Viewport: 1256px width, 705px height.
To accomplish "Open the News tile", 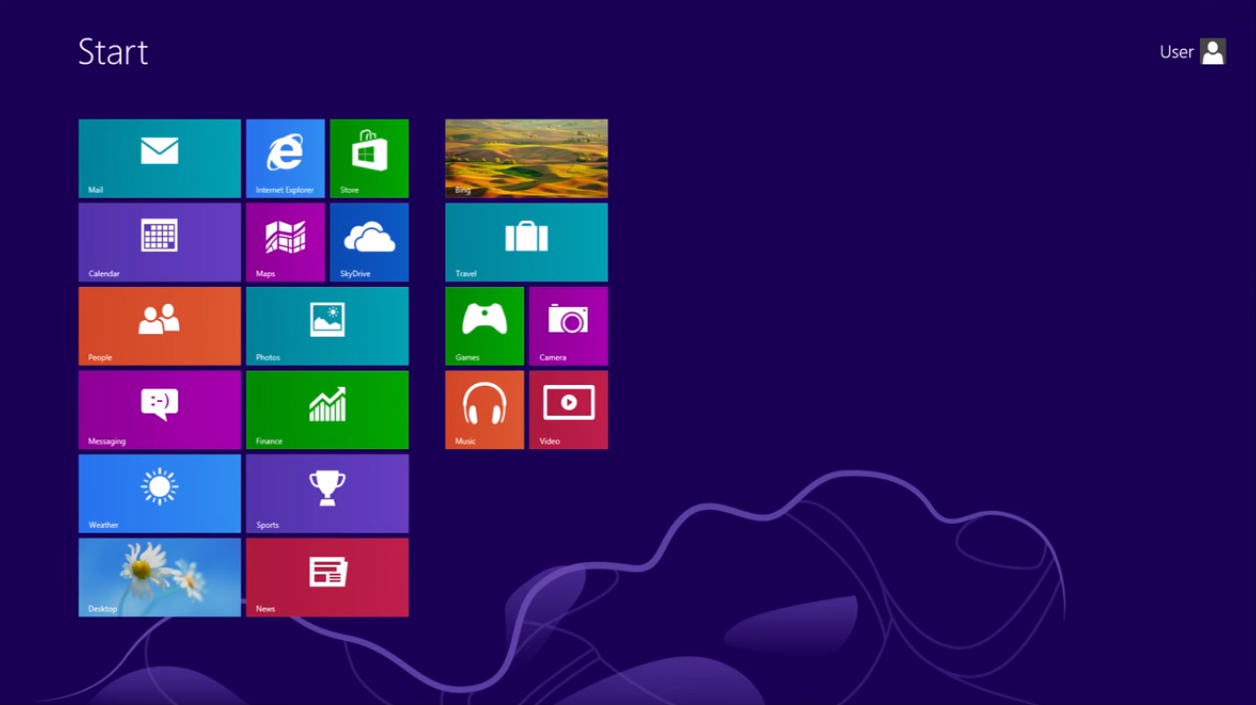I will point(327,577).
